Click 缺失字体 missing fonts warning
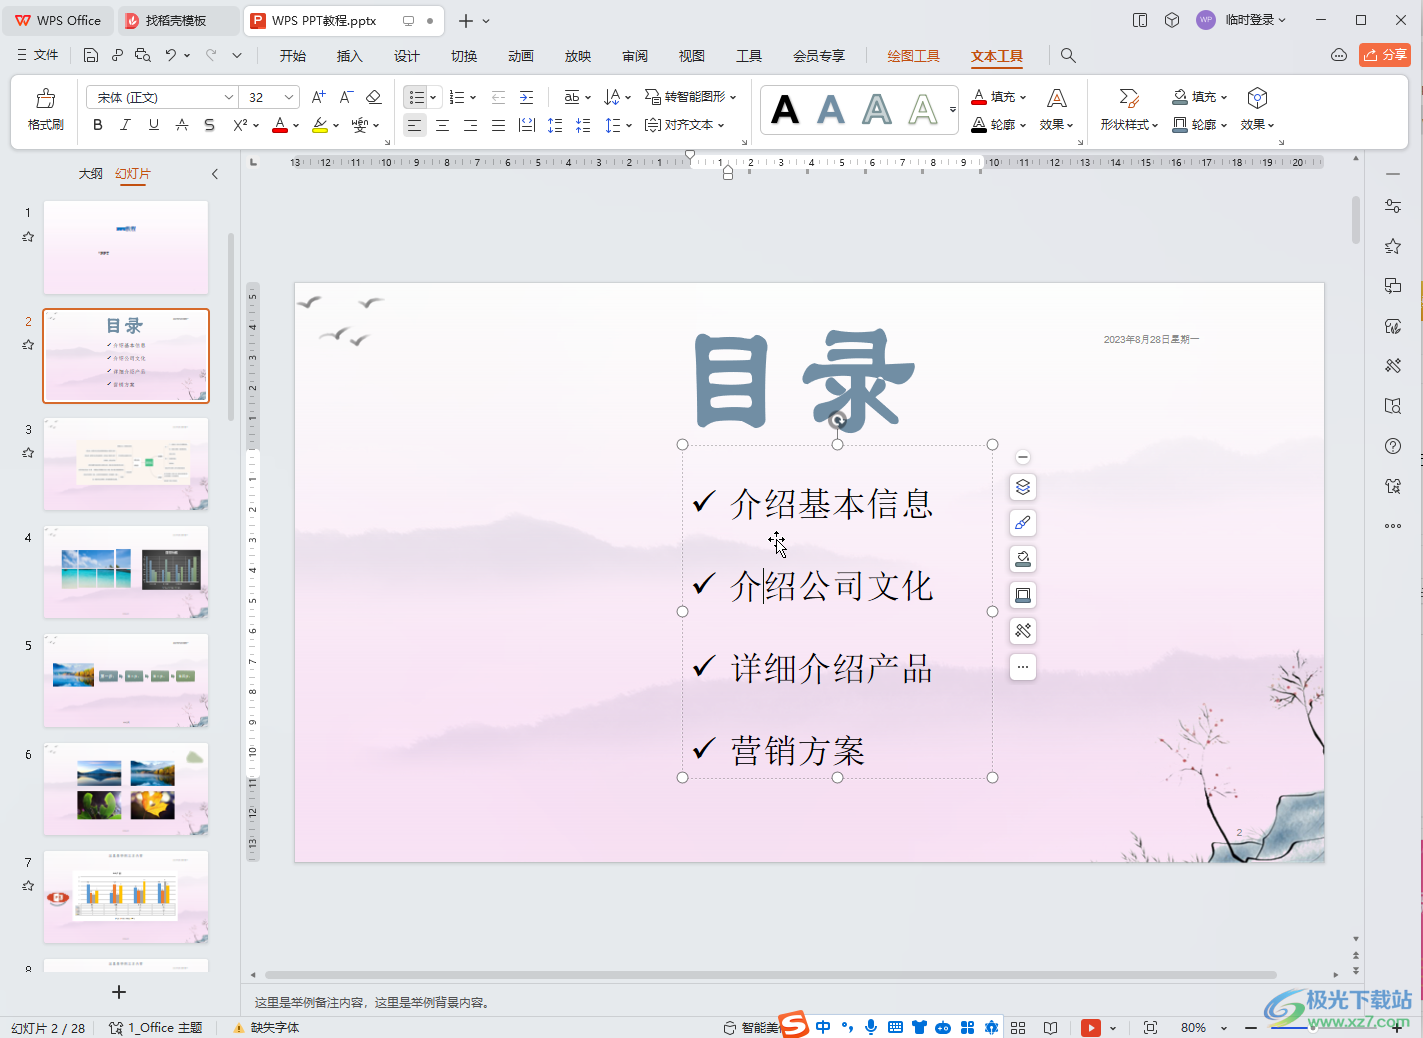Viewport: 1423px width, 1038px height. 266,1028
